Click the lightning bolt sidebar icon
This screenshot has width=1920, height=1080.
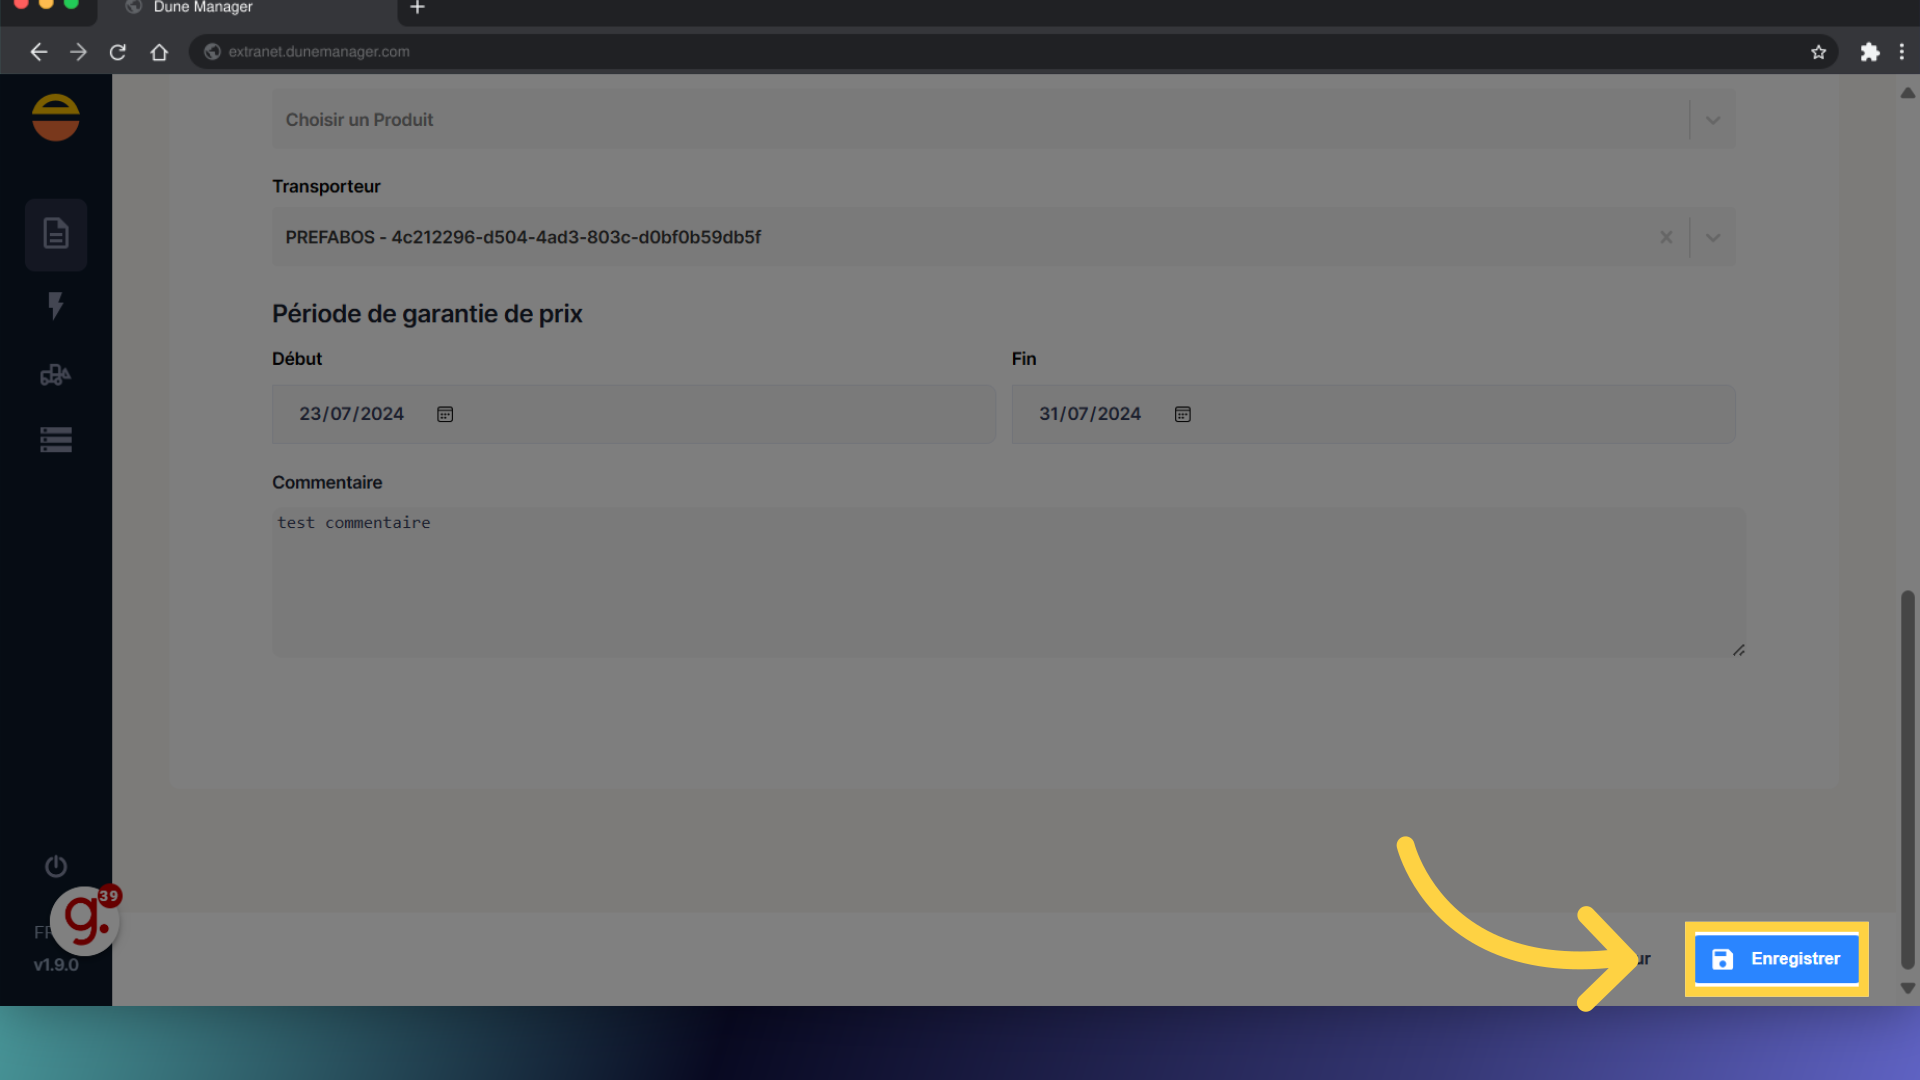click(x=56, y=305)
